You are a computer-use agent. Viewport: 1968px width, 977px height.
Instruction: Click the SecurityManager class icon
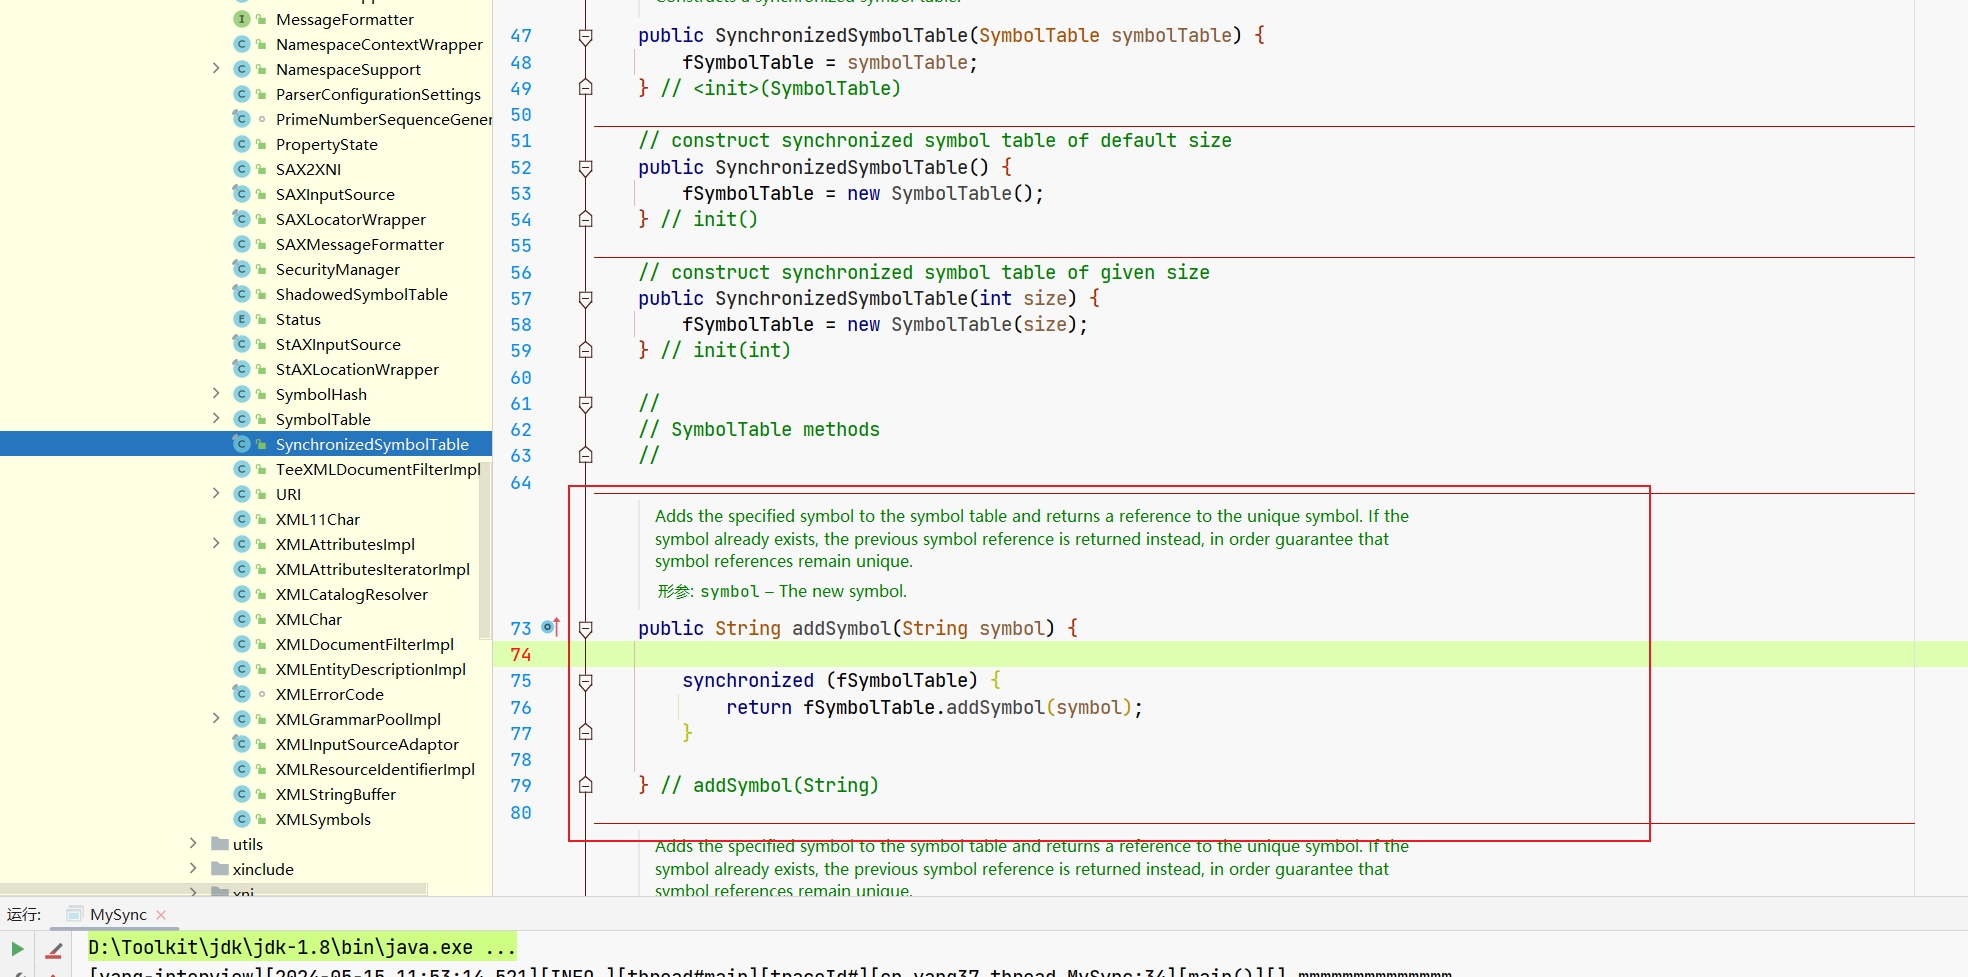click(242, 269)
